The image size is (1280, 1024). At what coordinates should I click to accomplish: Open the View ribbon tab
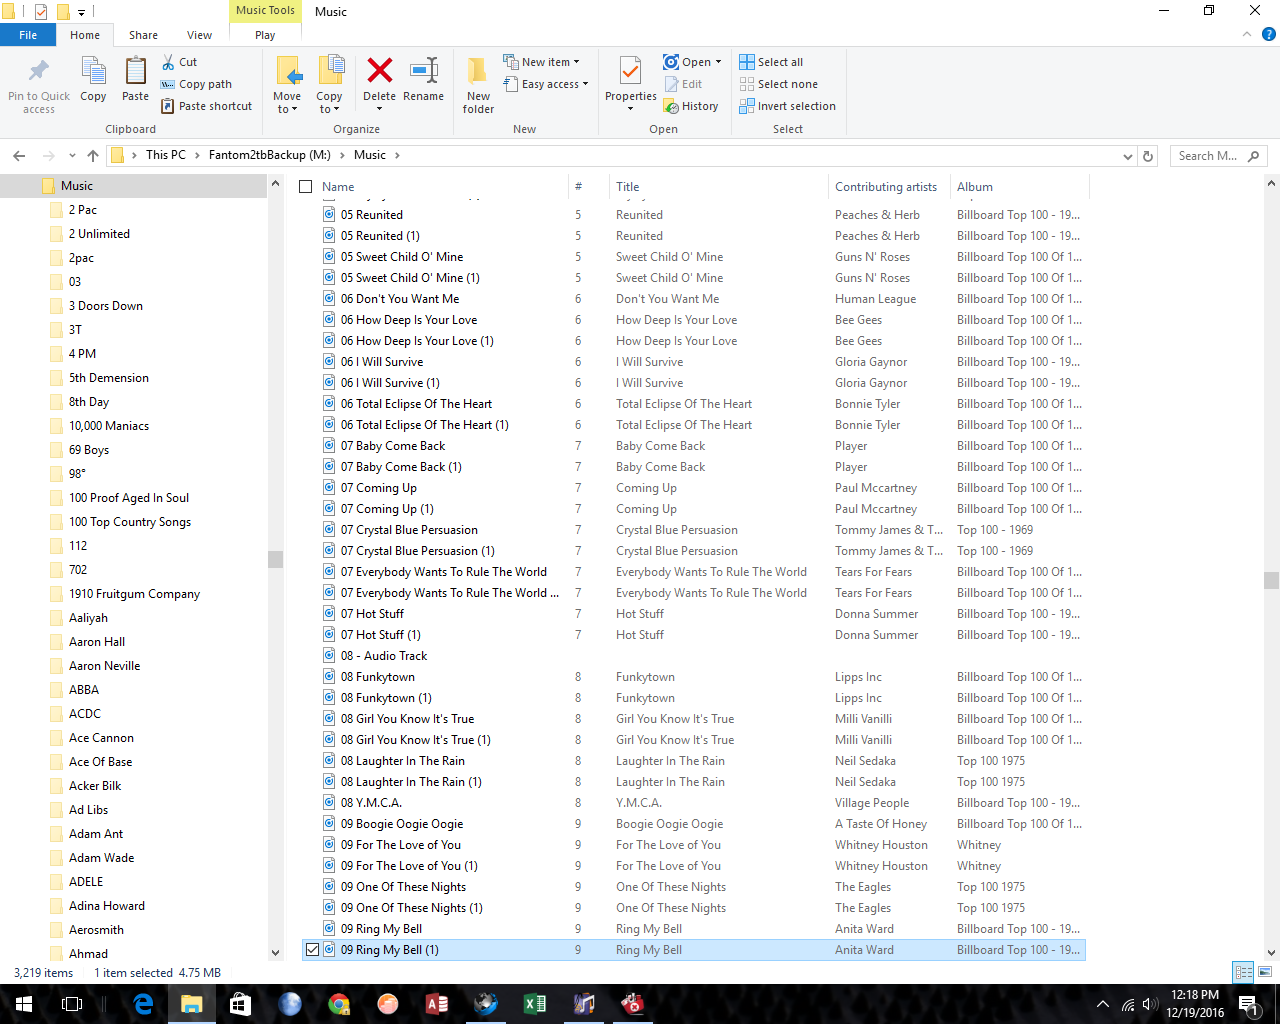pos(199,35)
